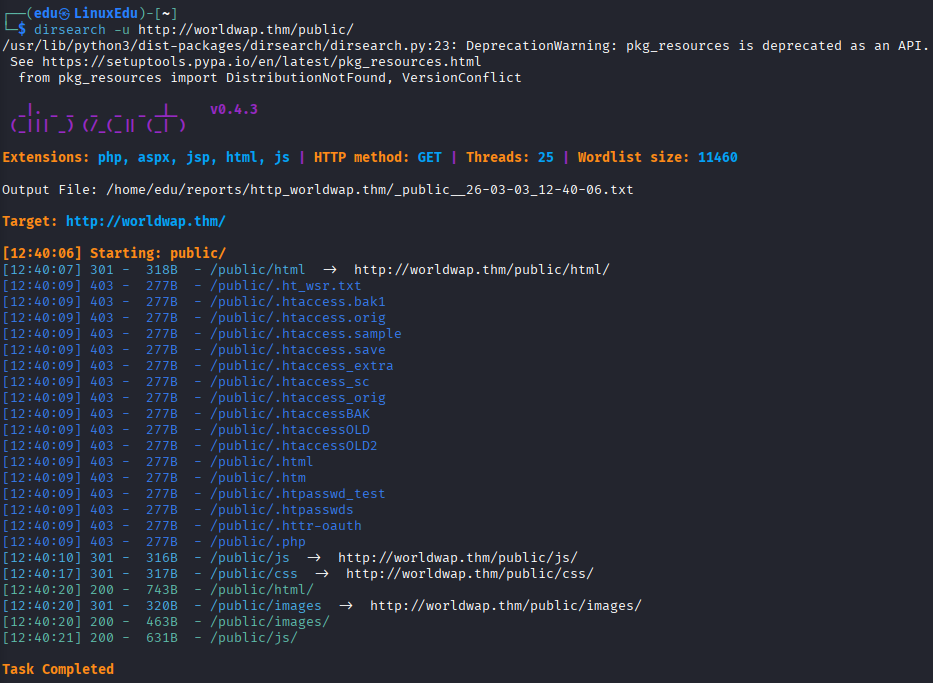Click the /public/.php path
Viewport: 933px width, 683px height.
pyautogui.click(x=258, y=542)
